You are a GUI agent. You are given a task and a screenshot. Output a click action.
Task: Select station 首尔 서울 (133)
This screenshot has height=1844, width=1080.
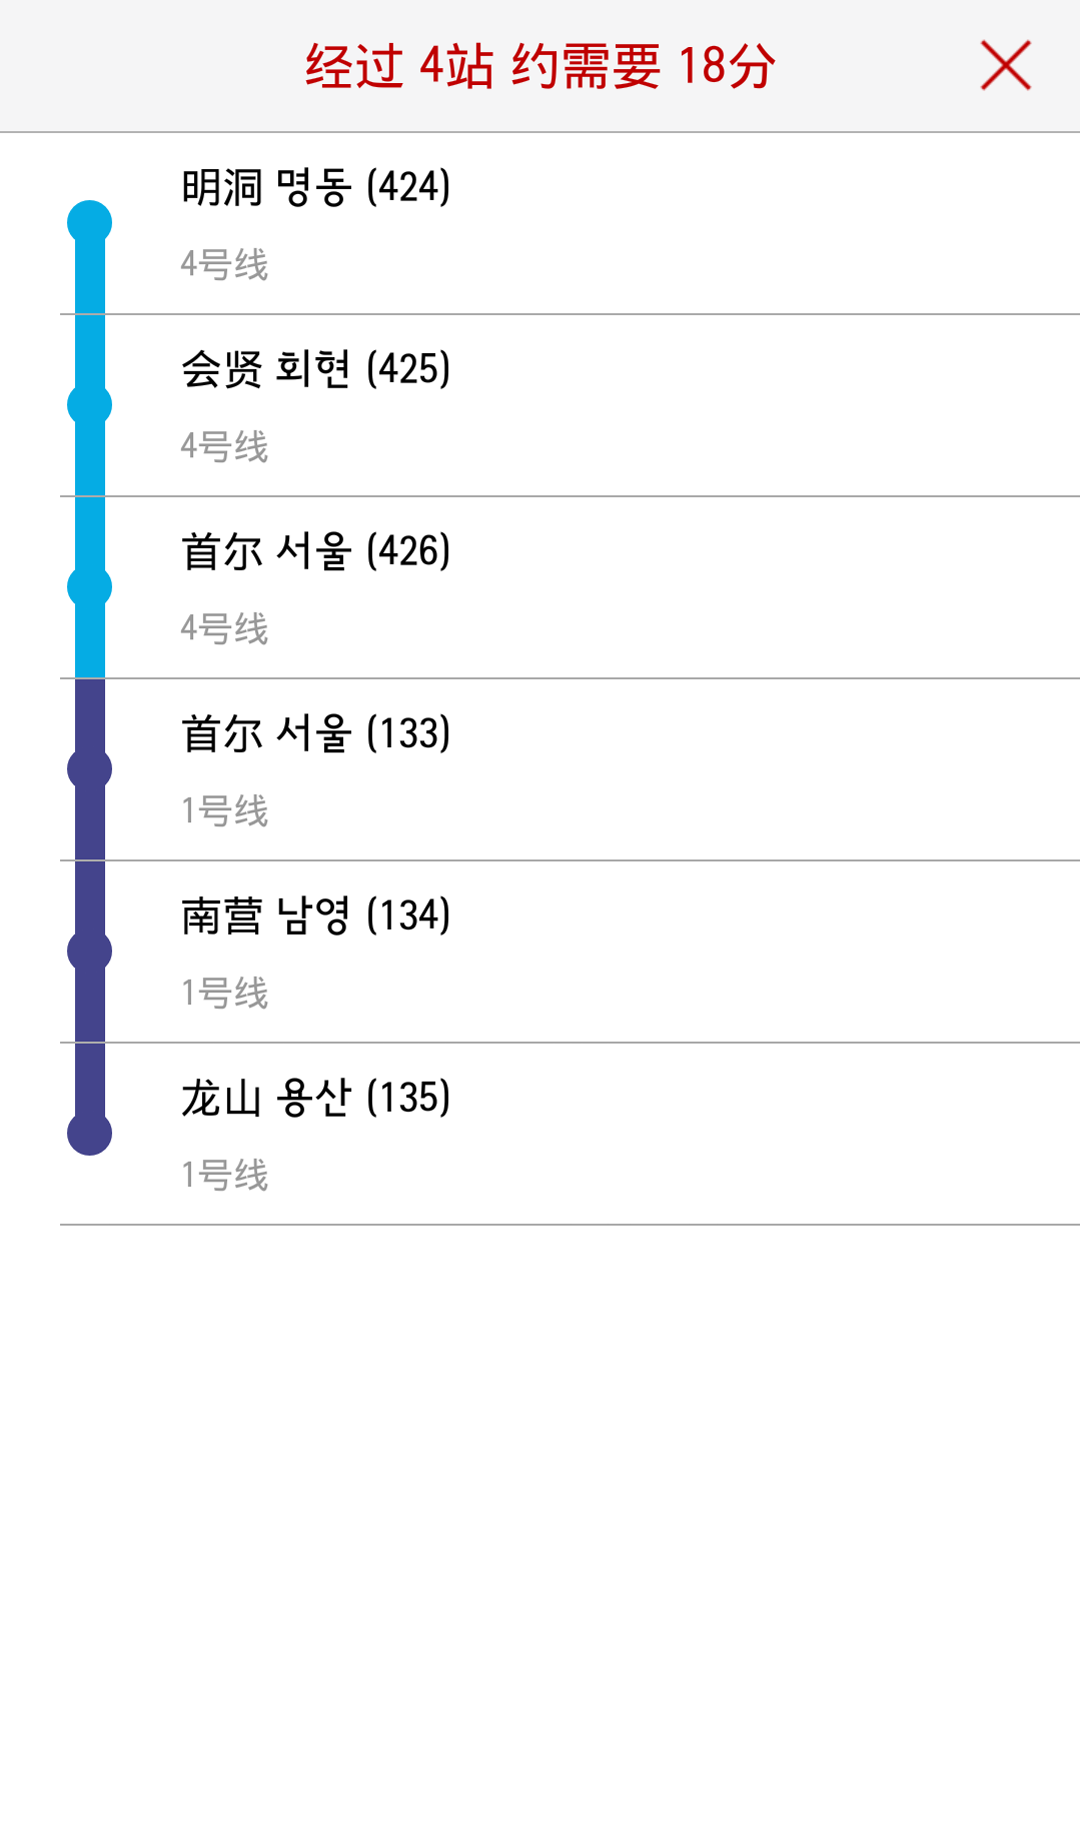pyautogui.click(x=316, y=734)
